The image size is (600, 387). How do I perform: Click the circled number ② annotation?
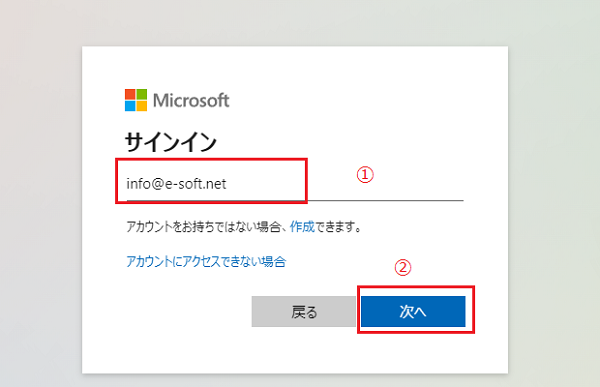pos(403,268)
